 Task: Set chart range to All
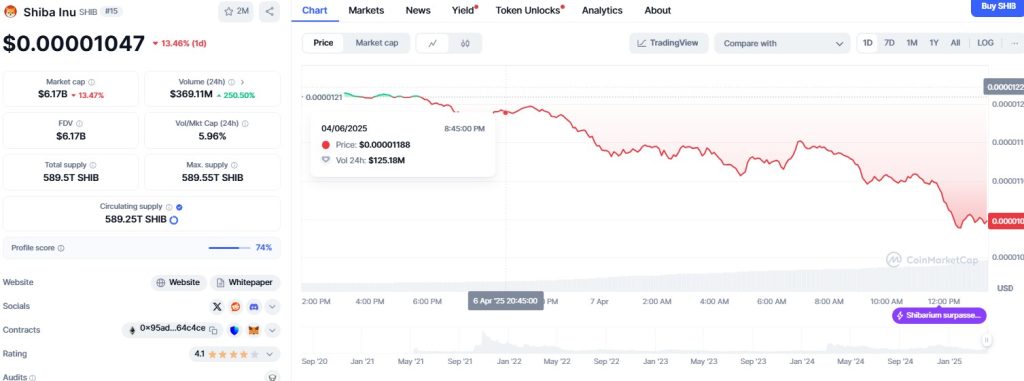tap(955, 43)
